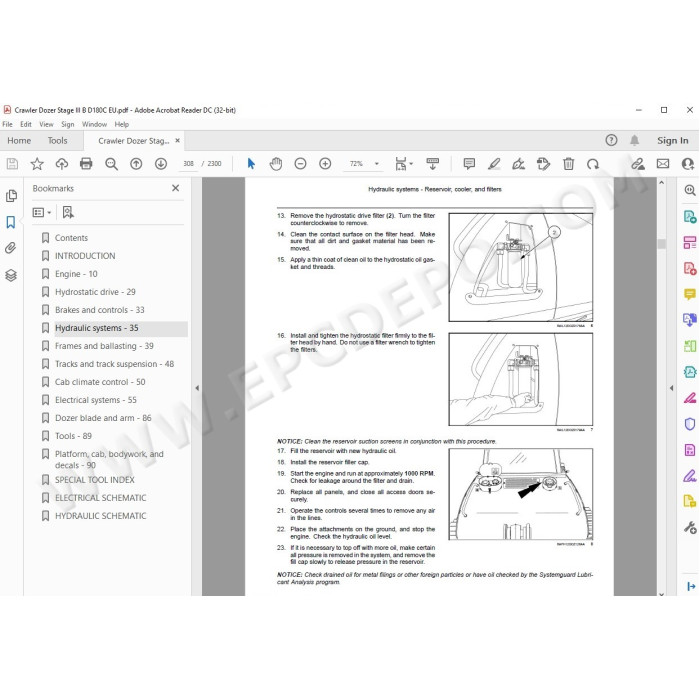The width and height of the screenshot is (700, 700).
Task: Click the star Add to favorites icon
Action: pyautogui.click(x=37, y=164)
